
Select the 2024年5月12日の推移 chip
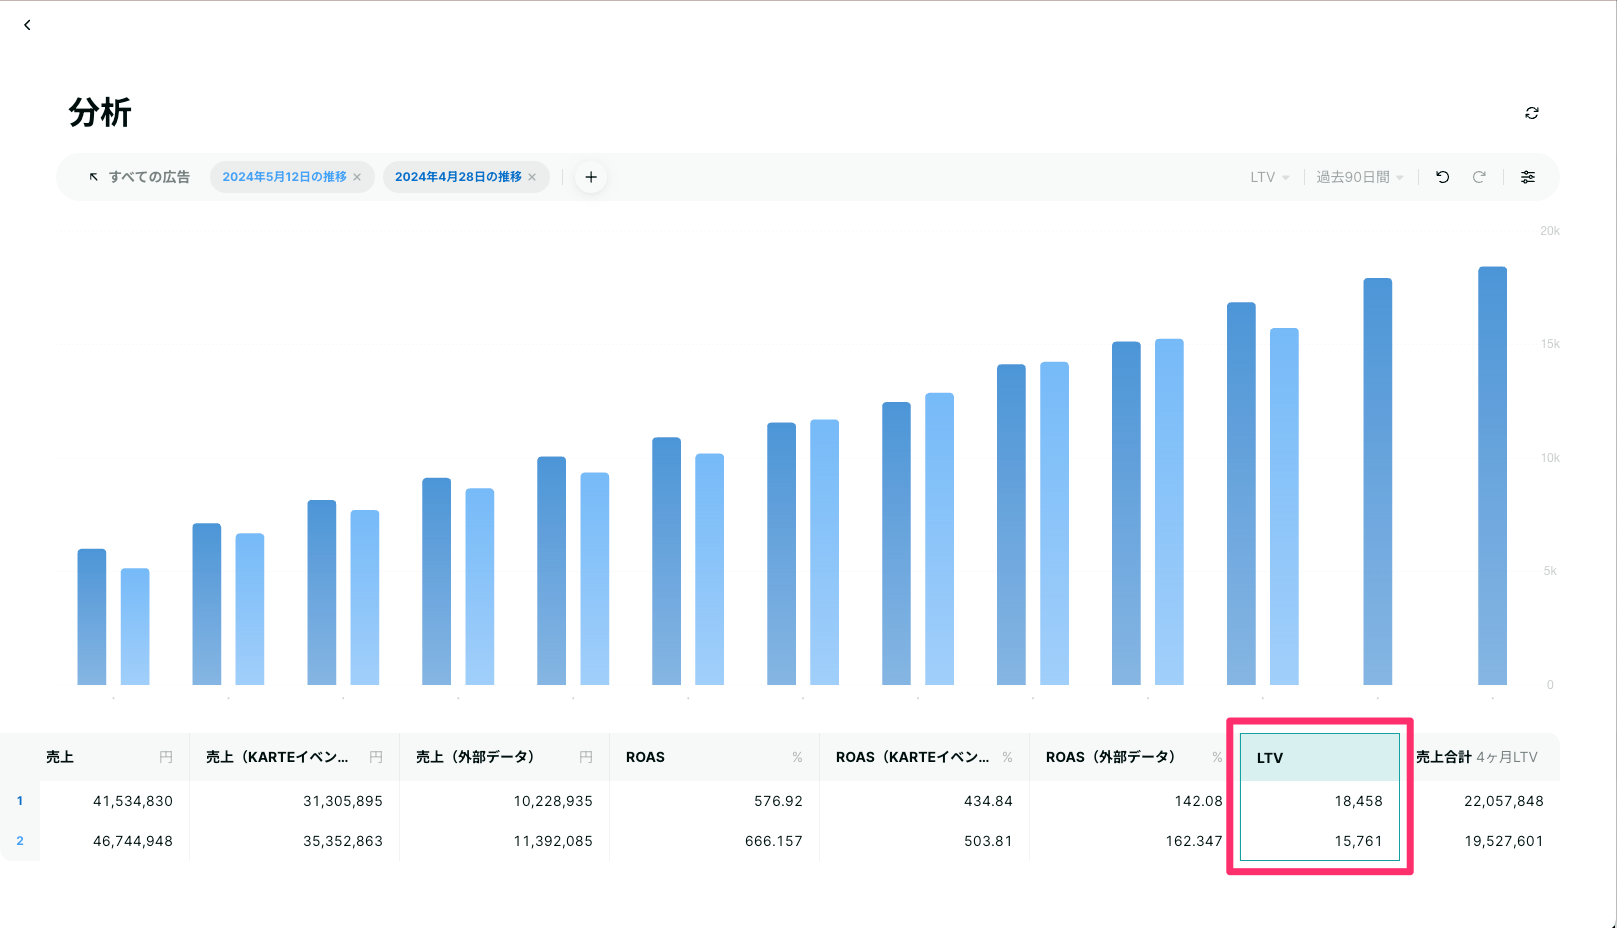pyautogui.click(x=284, y=177)
